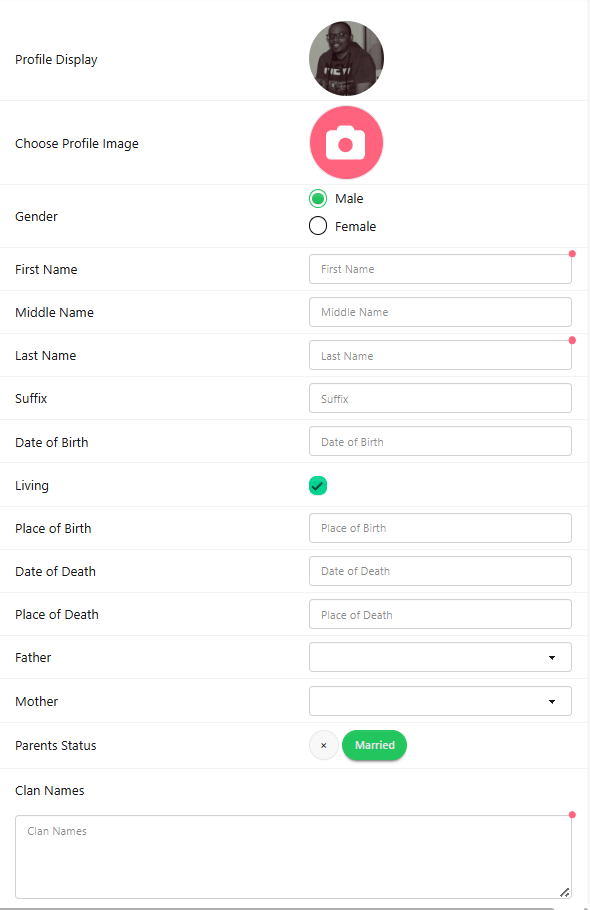
Task: Open the Date of Death field
Action: pos(440,571)
